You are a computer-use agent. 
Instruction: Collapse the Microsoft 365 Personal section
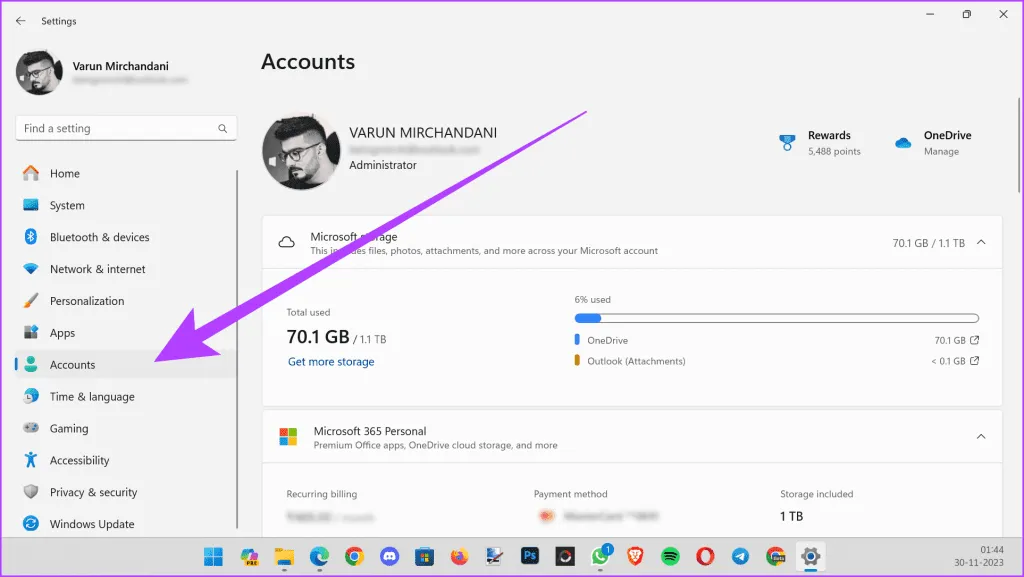pyautogui.click(x=980, y=437)
